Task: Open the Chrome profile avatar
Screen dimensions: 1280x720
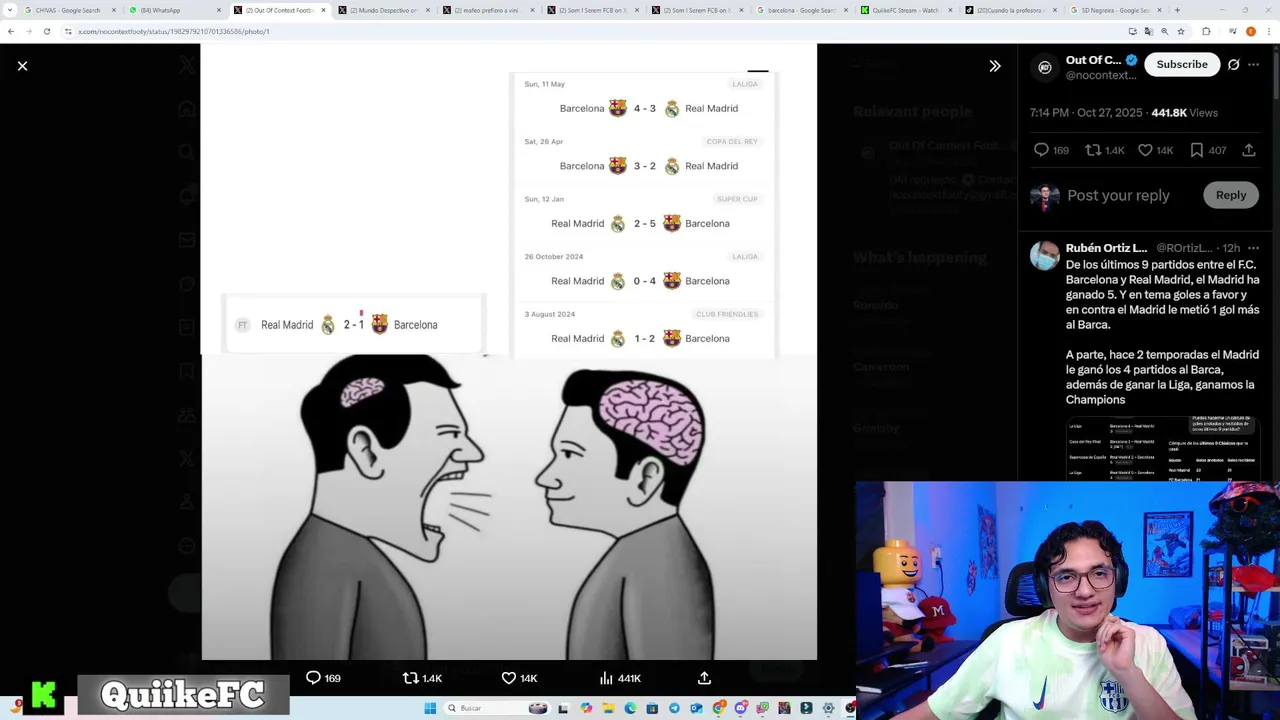Action: point(1251,31)
